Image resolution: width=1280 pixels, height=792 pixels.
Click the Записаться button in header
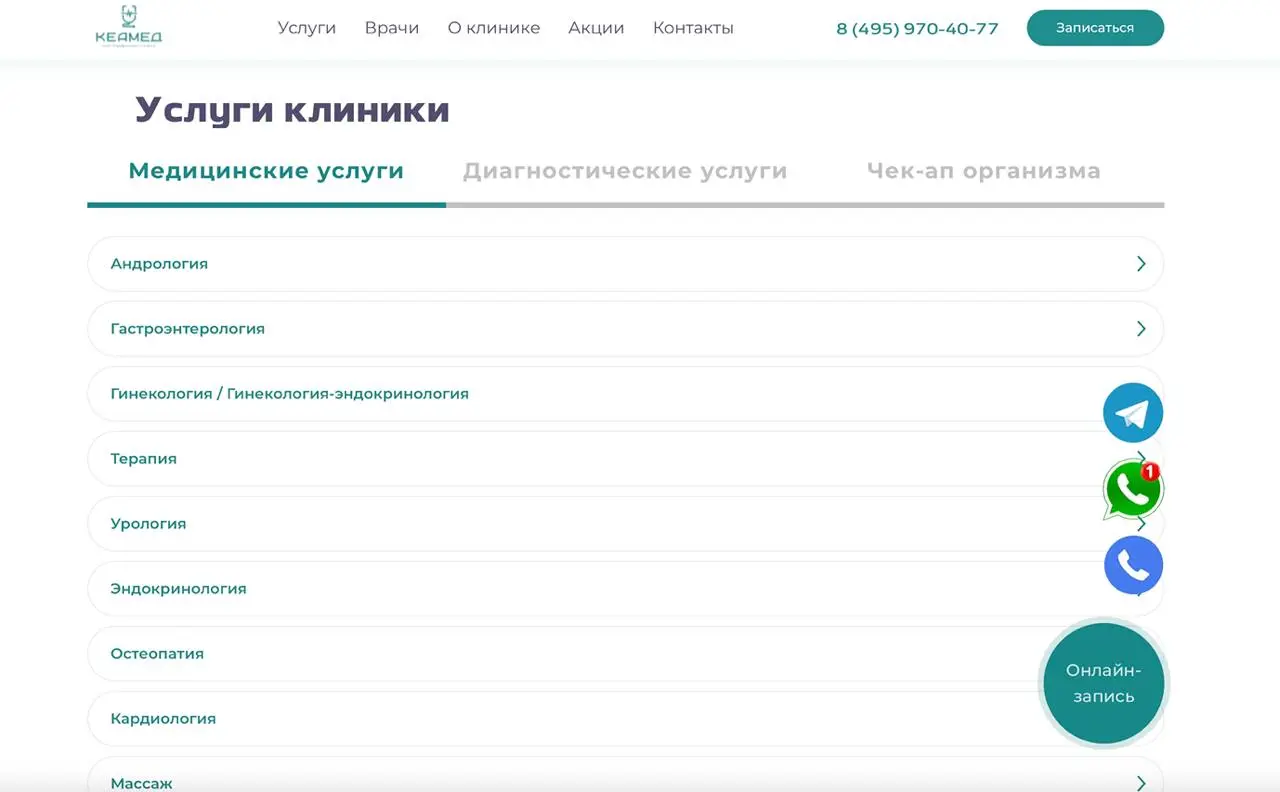(1095, 28)
